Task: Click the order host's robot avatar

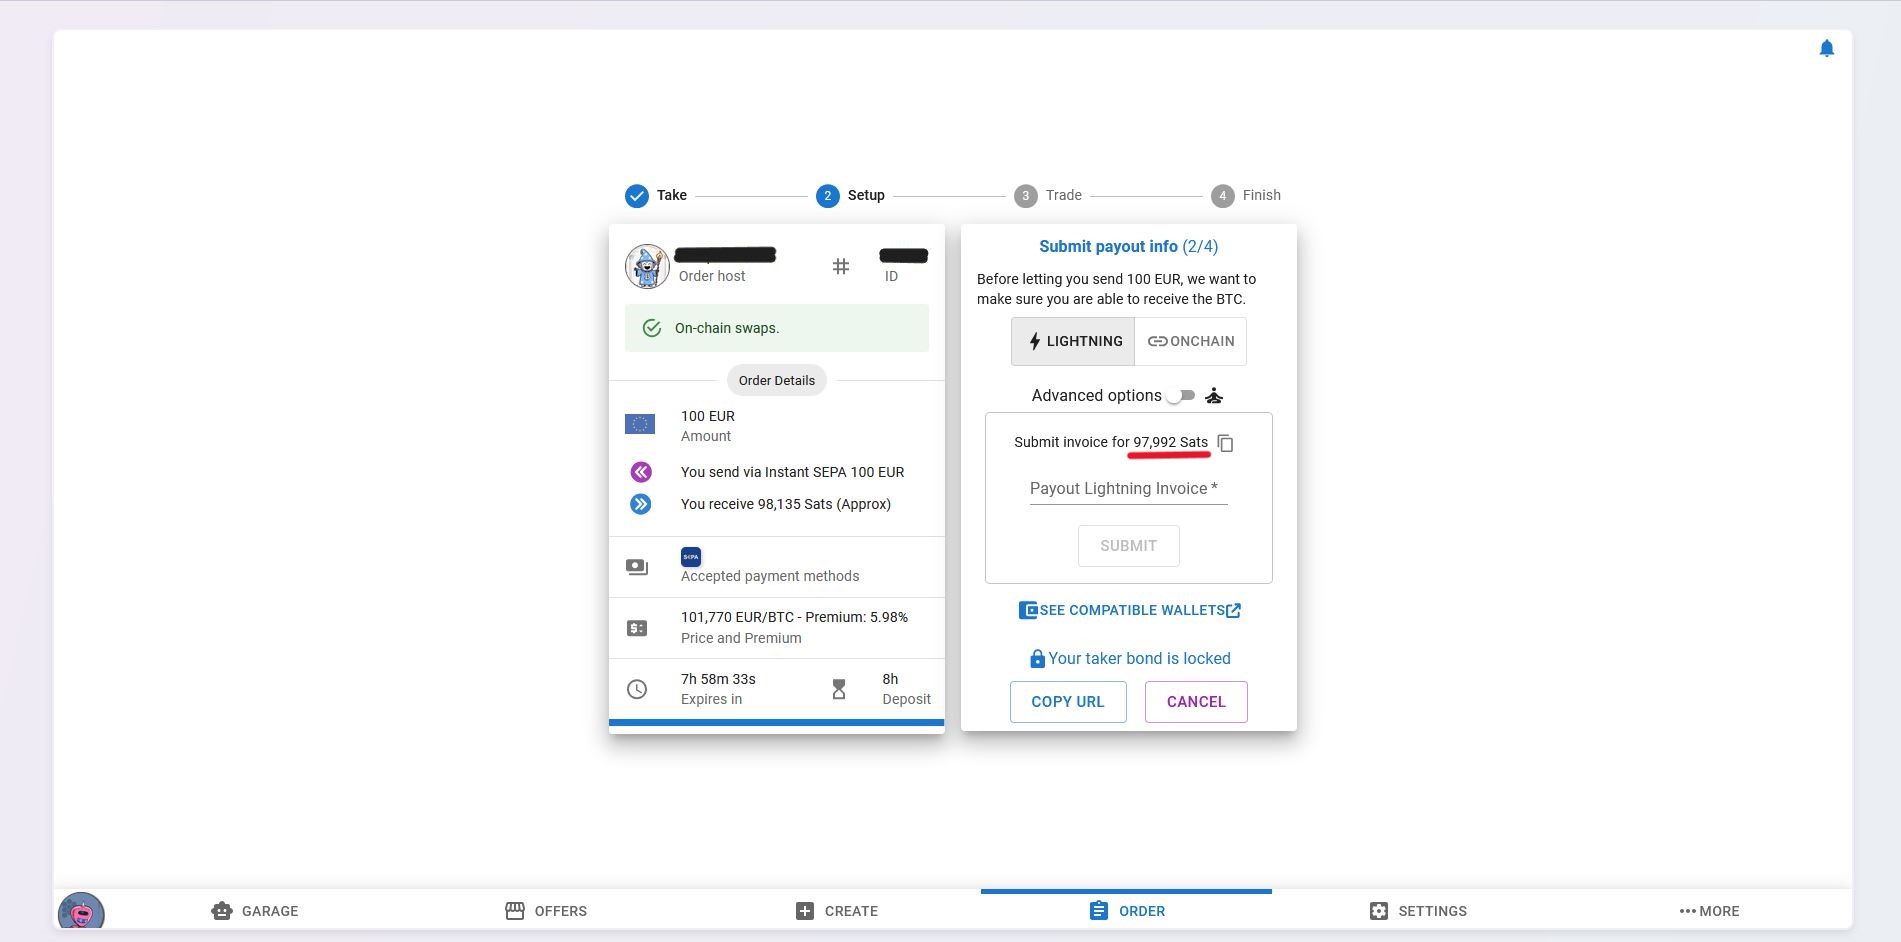Action: [647, 265]
